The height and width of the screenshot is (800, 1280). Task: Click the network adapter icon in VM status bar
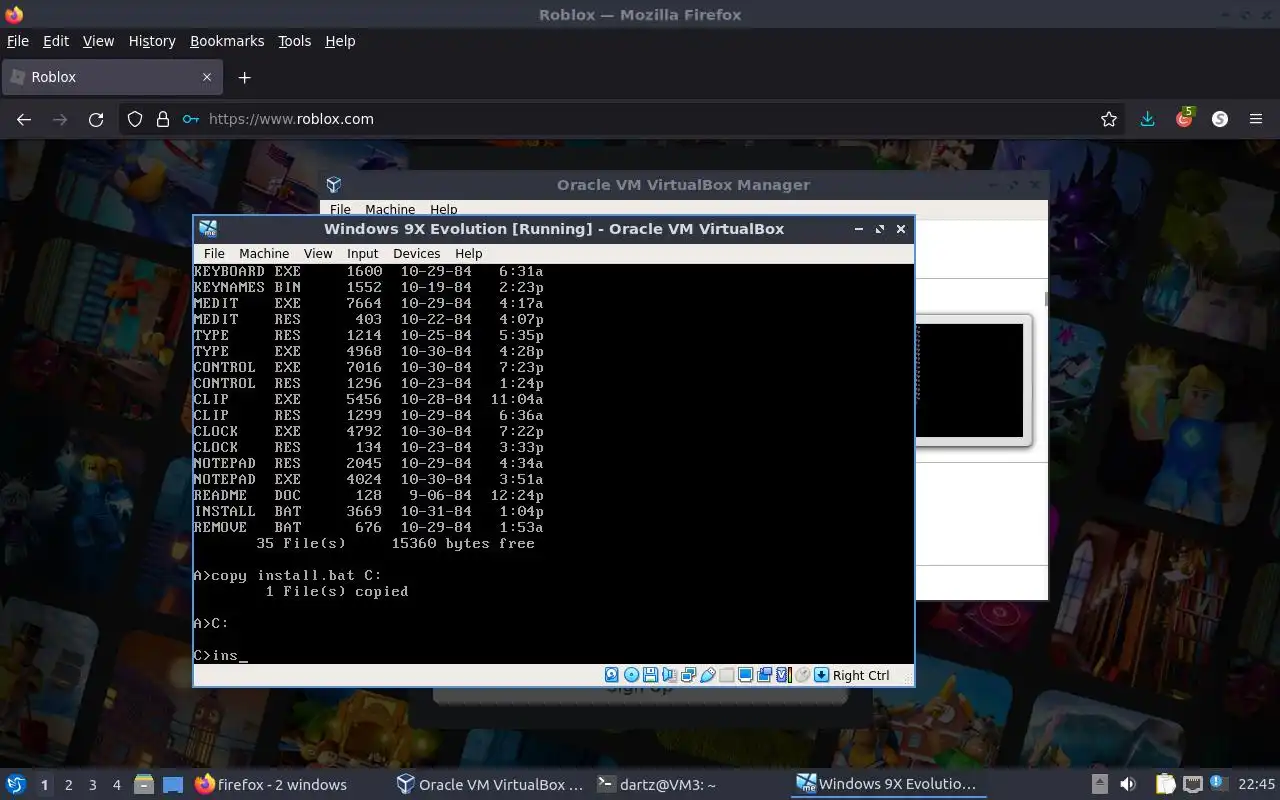coord(688,675)
